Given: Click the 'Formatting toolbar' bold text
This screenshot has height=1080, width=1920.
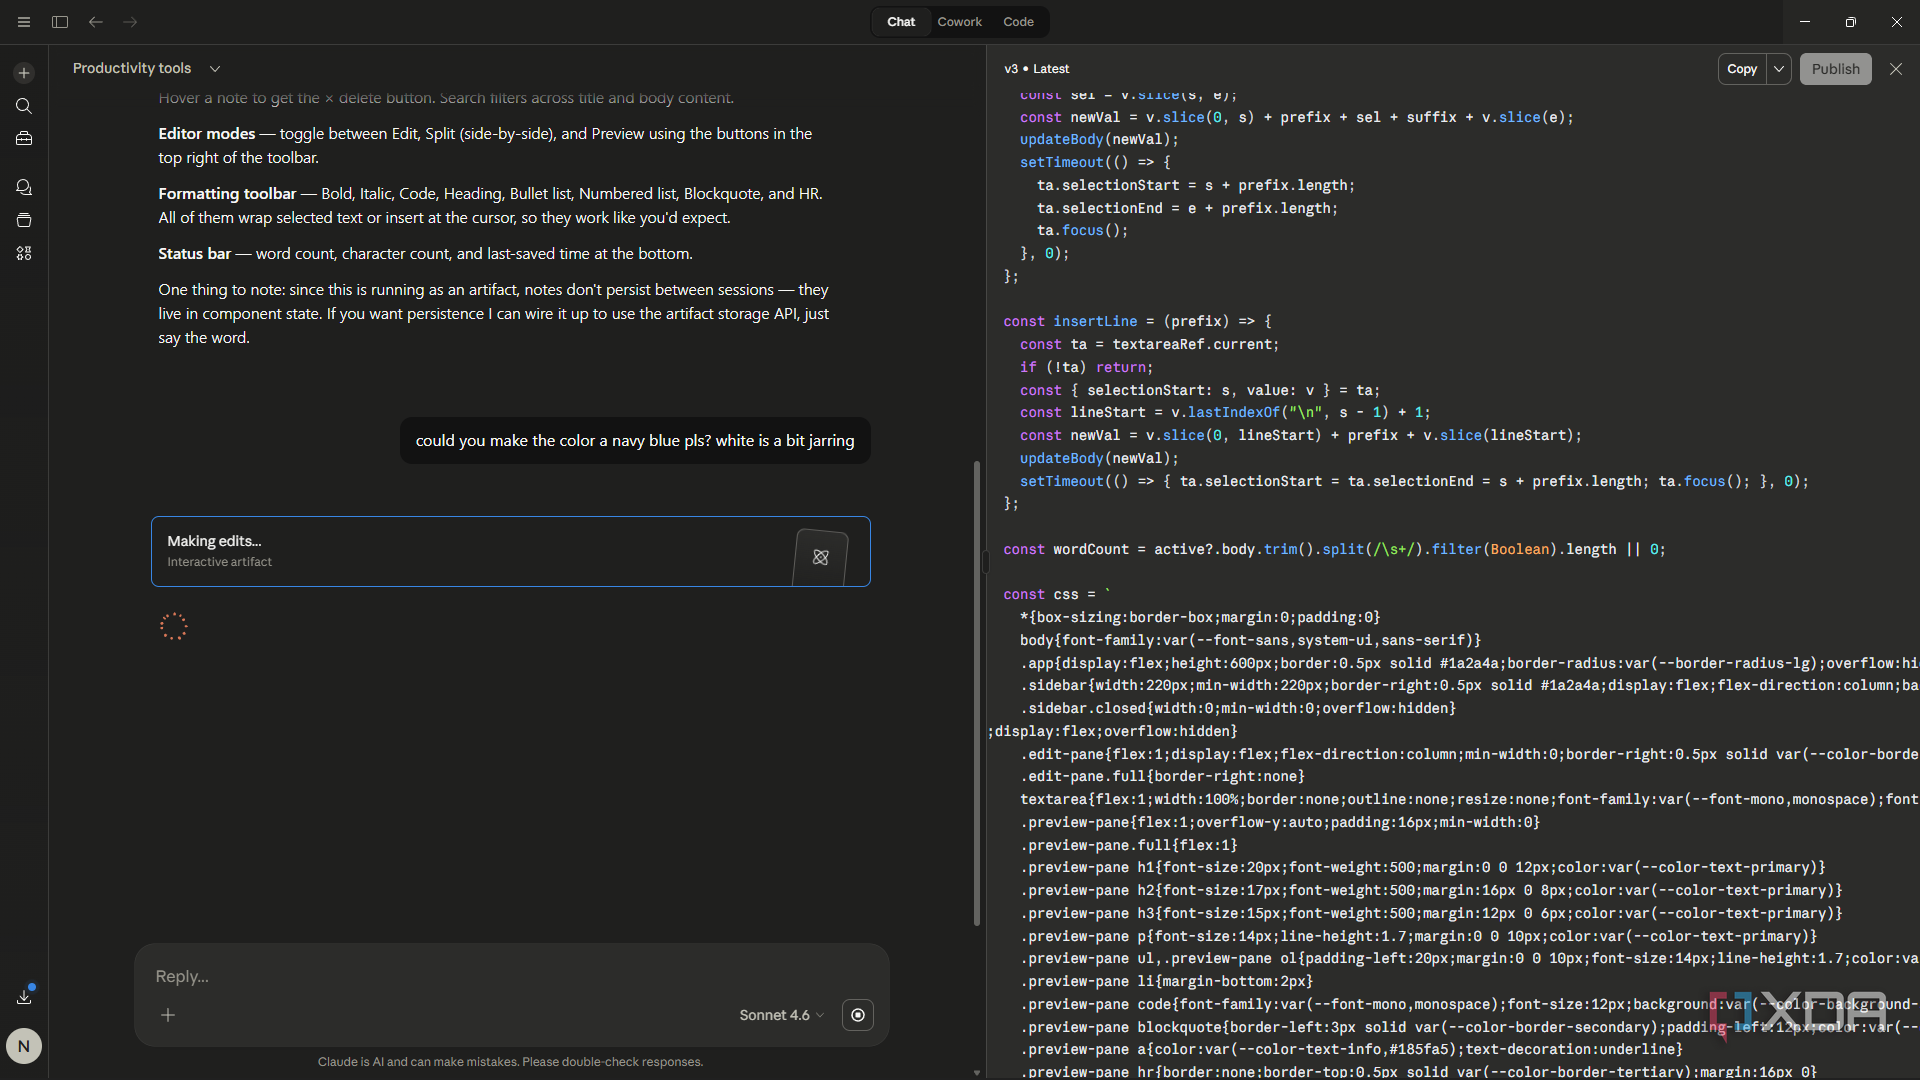Looking at the screenshot, I should click(227, 193).
